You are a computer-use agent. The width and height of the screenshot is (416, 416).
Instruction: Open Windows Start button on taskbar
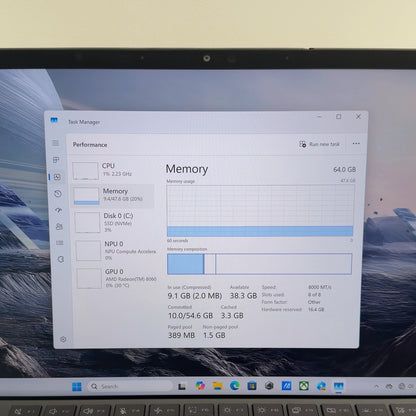point(77,386)
